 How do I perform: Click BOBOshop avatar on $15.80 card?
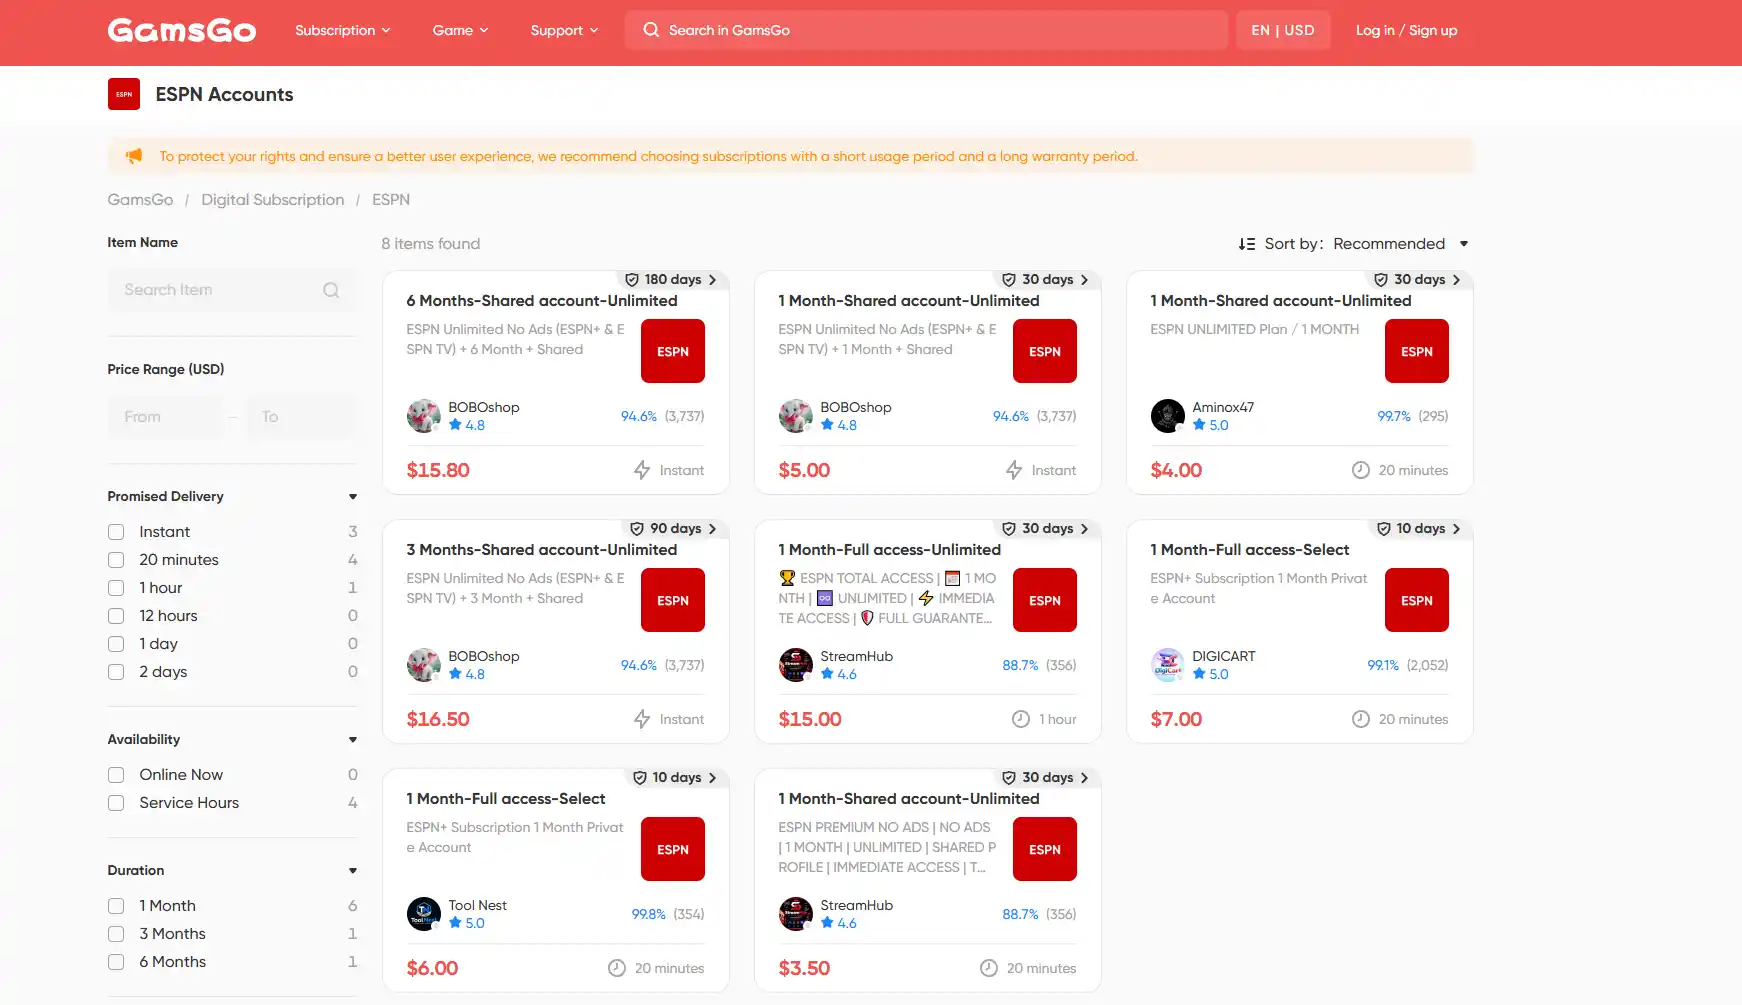click(x=424, y=416)
